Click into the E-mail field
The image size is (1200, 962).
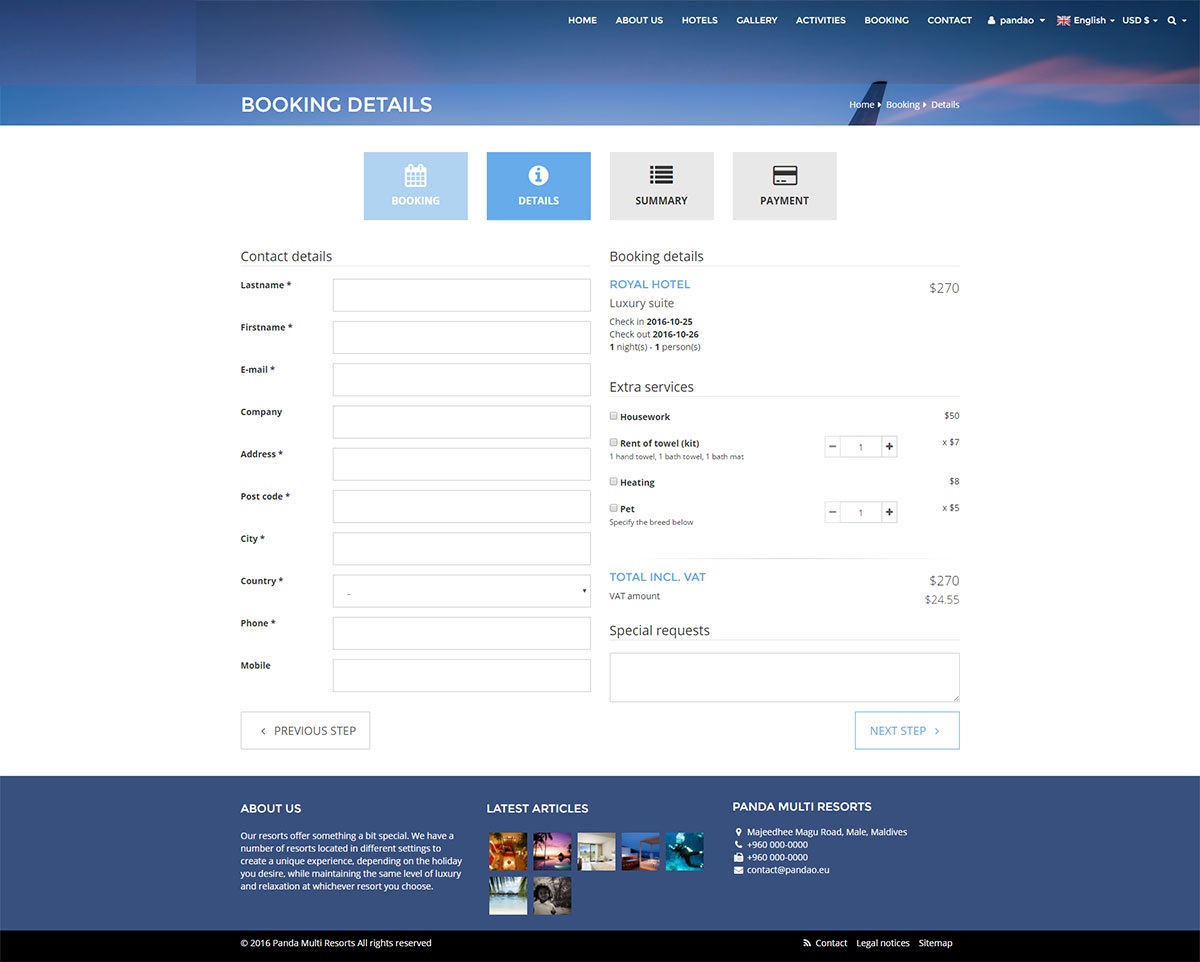tap(462, 380)
